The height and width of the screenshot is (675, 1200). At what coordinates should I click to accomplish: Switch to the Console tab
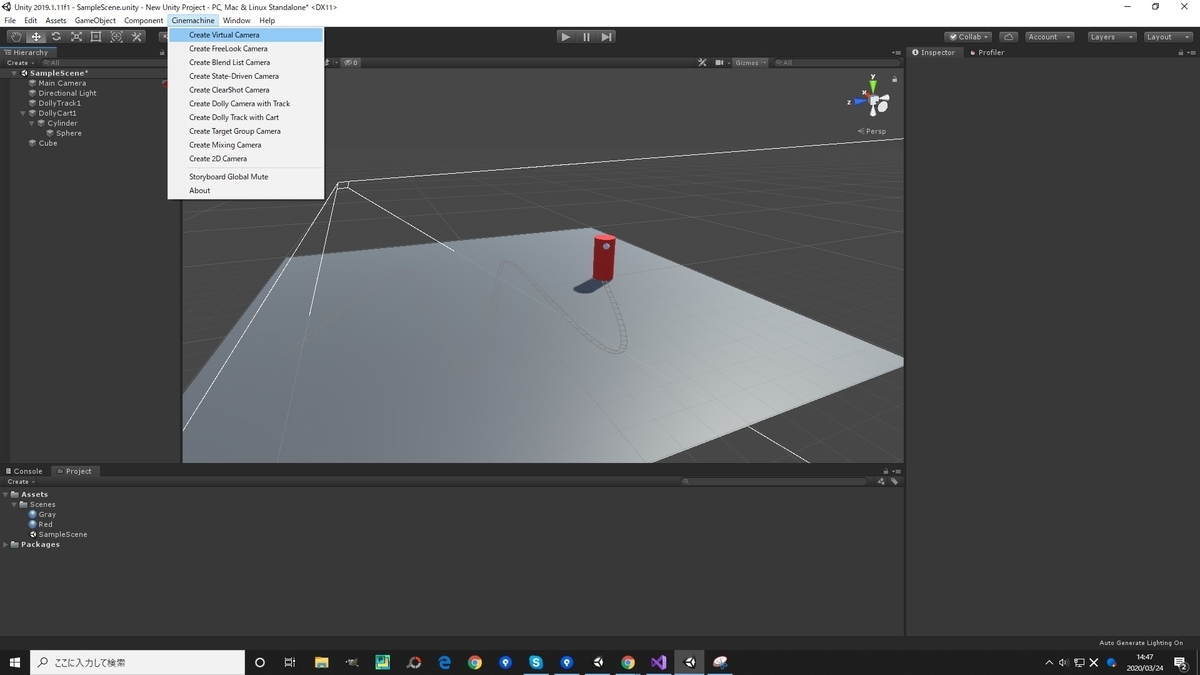tap(24, 471)
